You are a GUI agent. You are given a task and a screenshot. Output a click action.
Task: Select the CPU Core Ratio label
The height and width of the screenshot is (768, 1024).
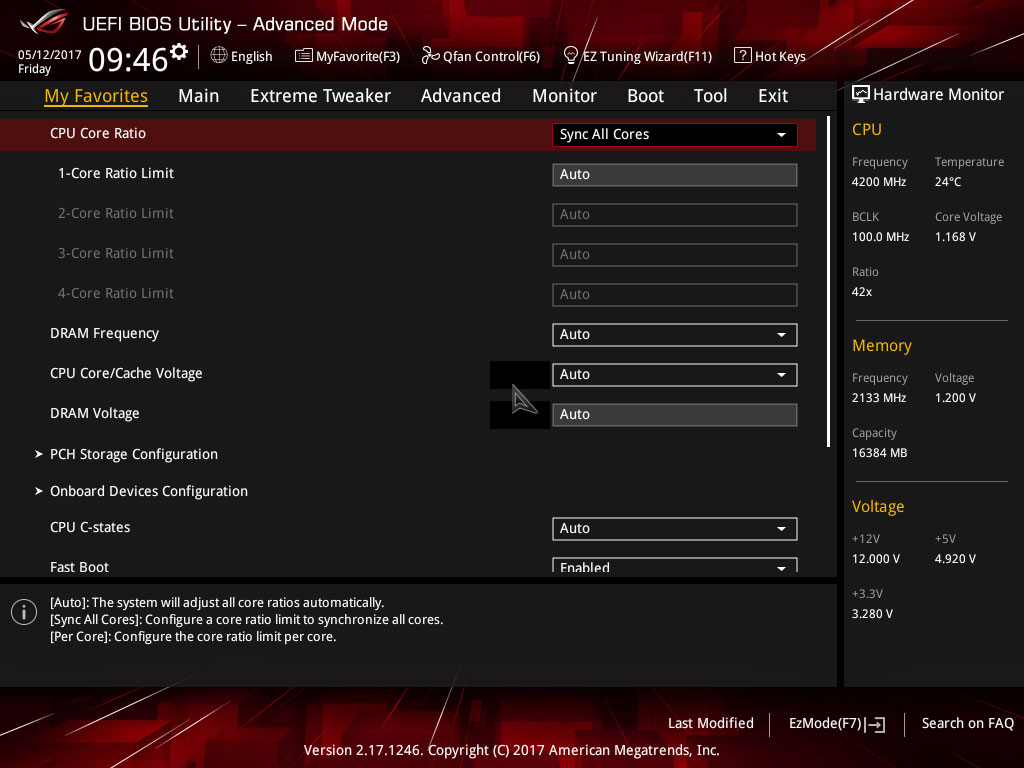98,133
